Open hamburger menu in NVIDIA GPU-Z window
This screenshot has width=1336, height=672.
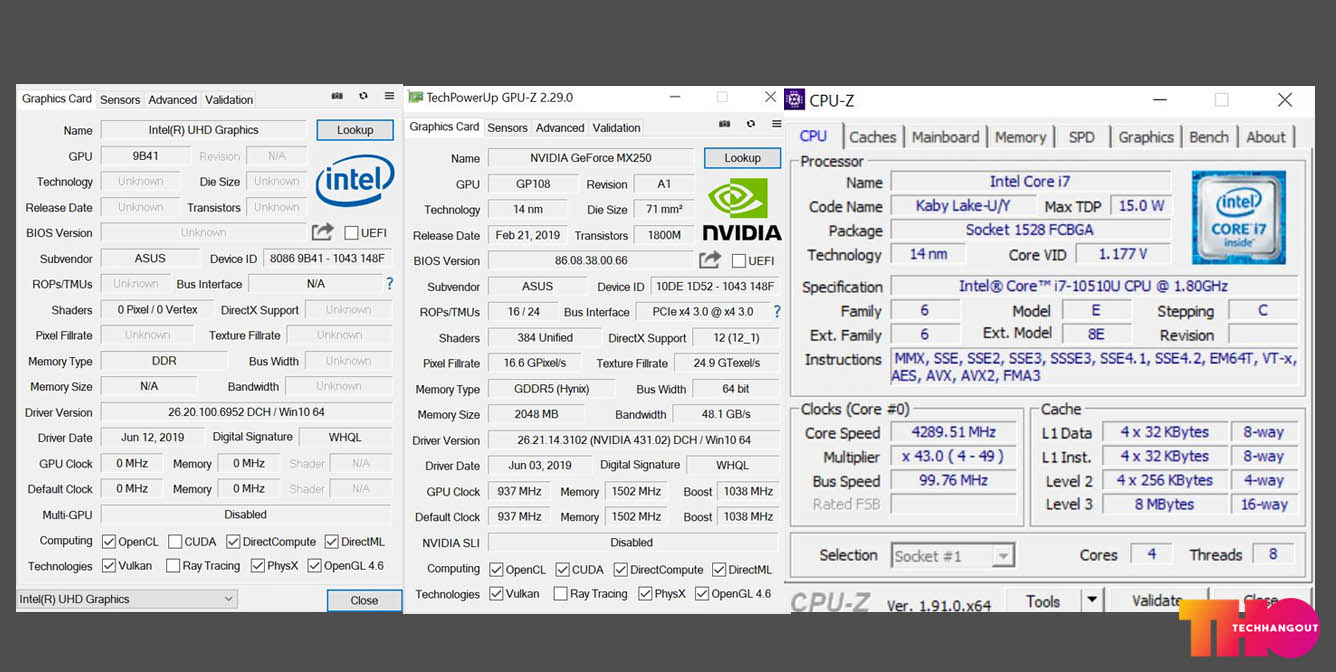776,124
